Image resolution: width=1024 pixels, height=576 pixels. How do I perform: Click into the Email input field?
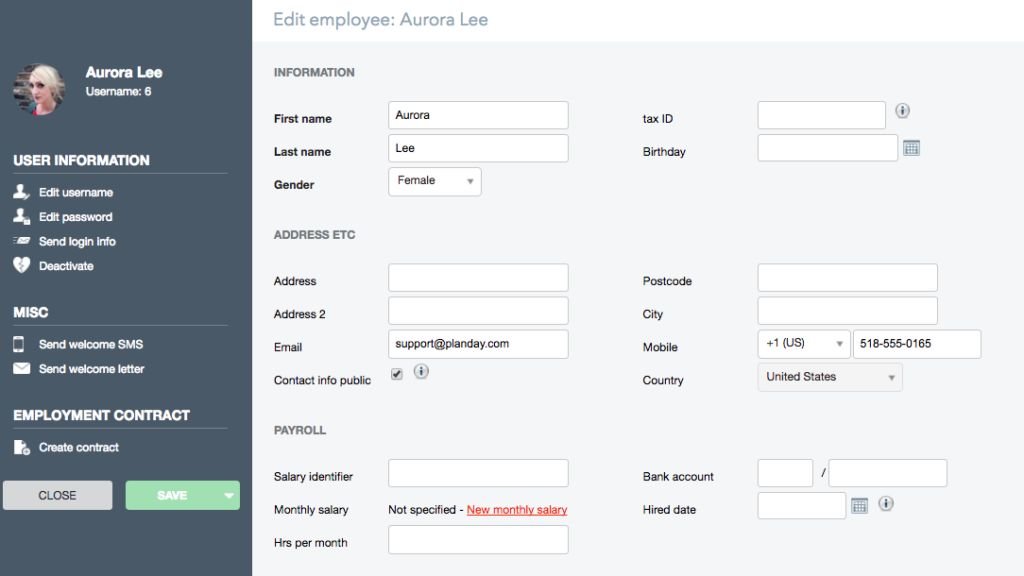478,344
